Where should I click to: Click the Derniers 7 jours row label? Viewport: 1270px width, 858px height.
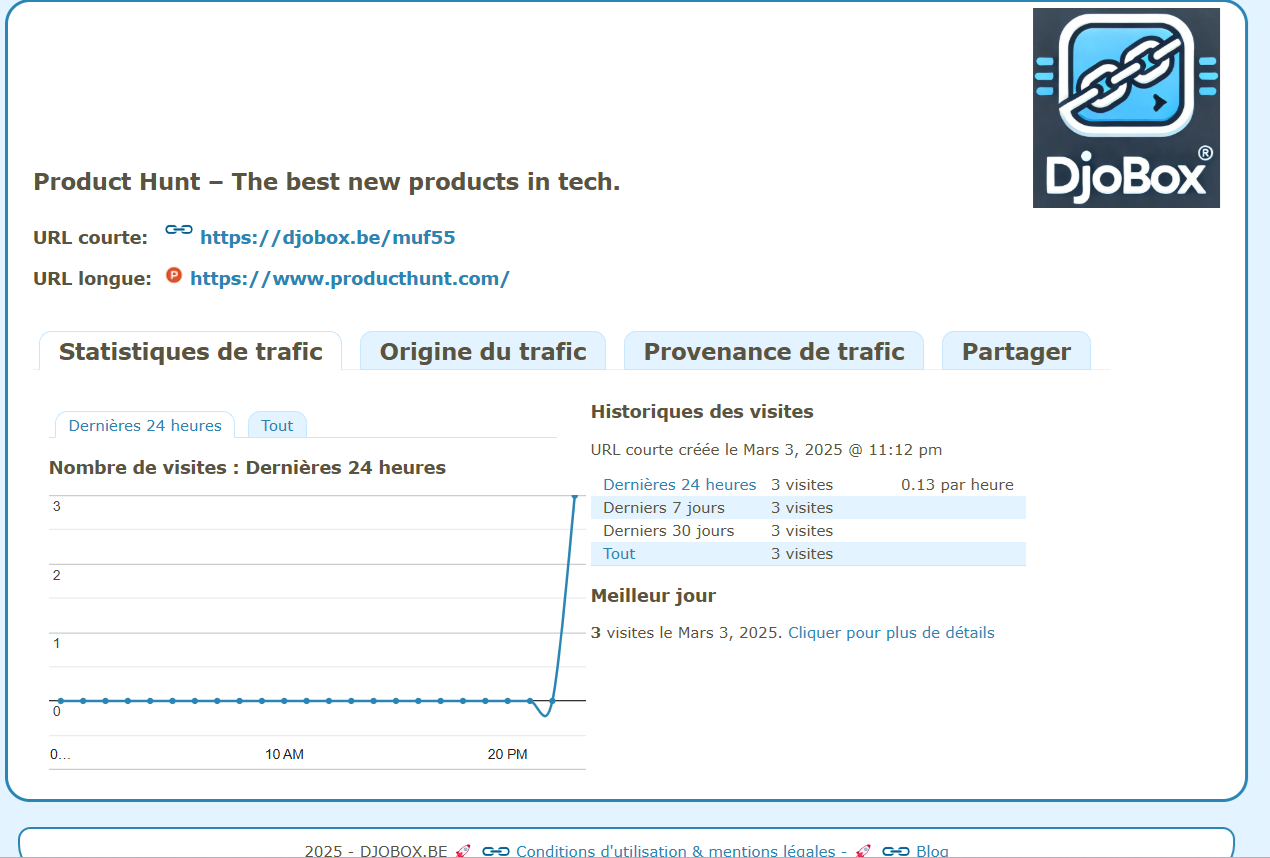click(664, 508)
